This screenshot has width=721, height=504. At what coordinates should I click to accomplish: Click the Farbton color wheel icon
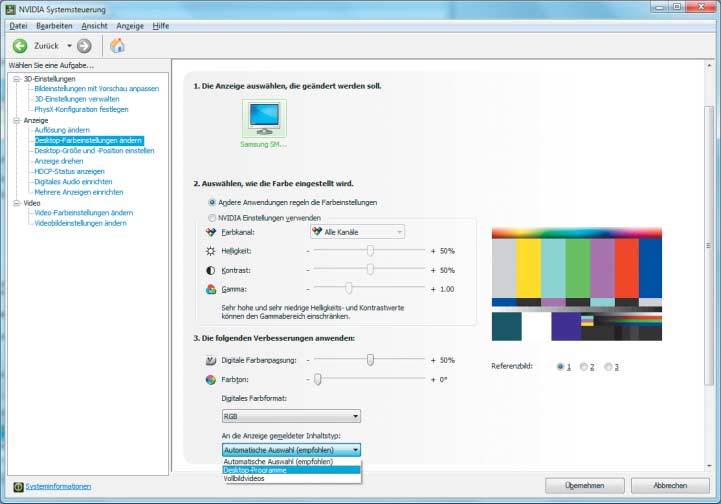pyautogui.click(x=211, y=380)
